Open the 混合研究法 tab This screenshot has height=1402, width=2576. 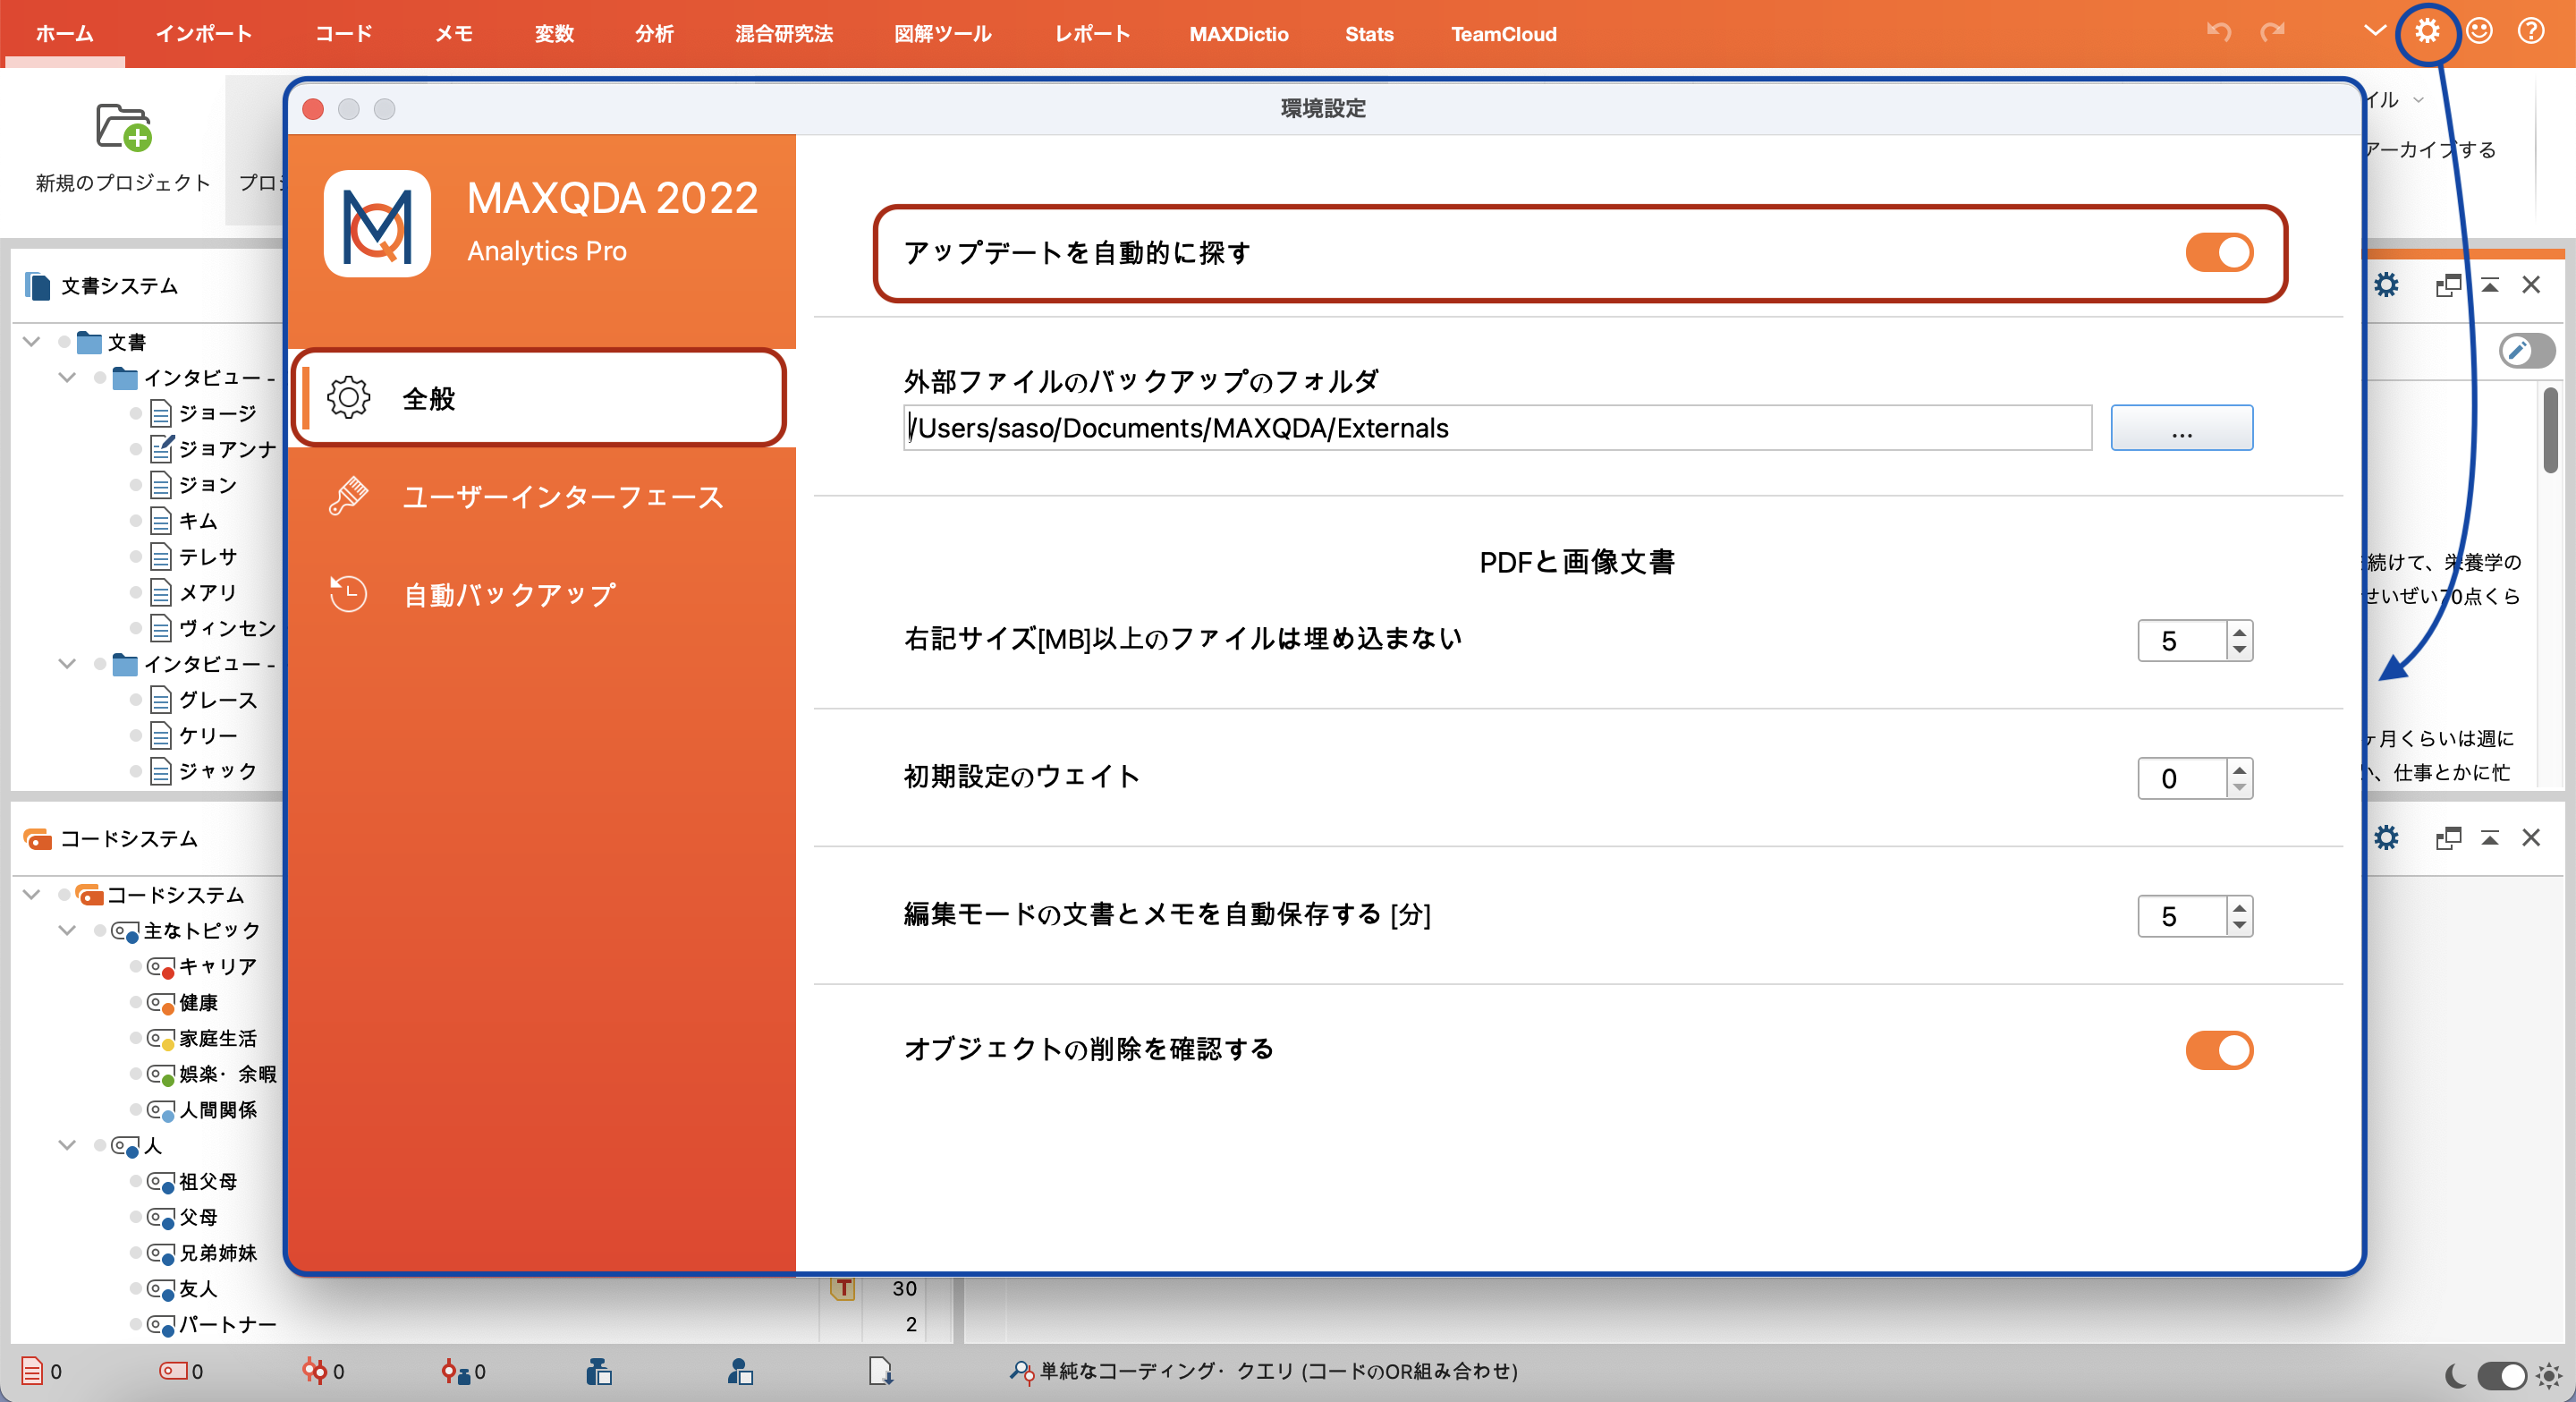pos(784,34)
